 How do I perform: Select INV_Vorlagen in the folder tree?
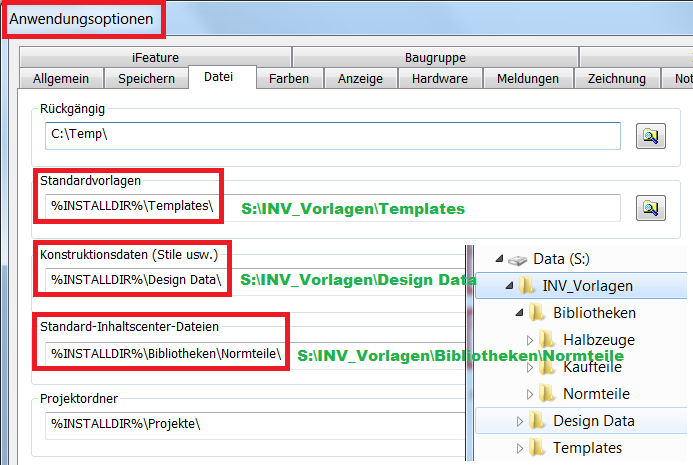[x=587, y=286]
